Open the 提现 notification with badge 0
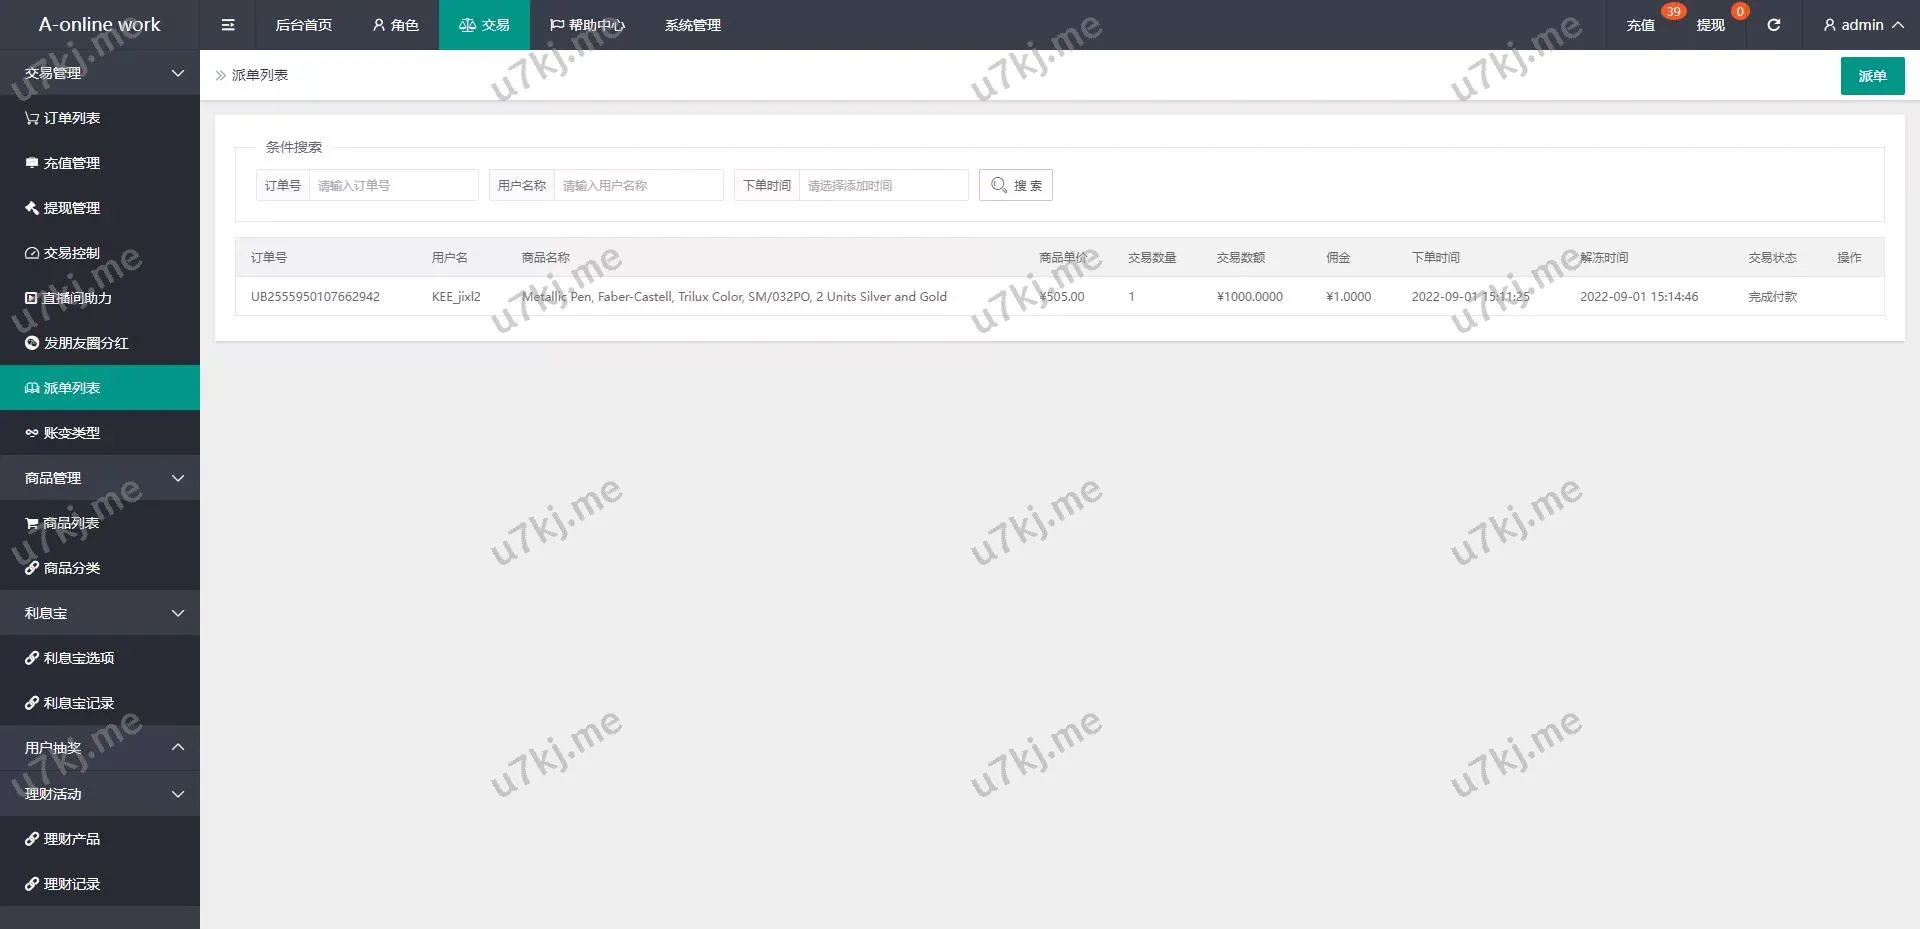 tap(1710, 25)
